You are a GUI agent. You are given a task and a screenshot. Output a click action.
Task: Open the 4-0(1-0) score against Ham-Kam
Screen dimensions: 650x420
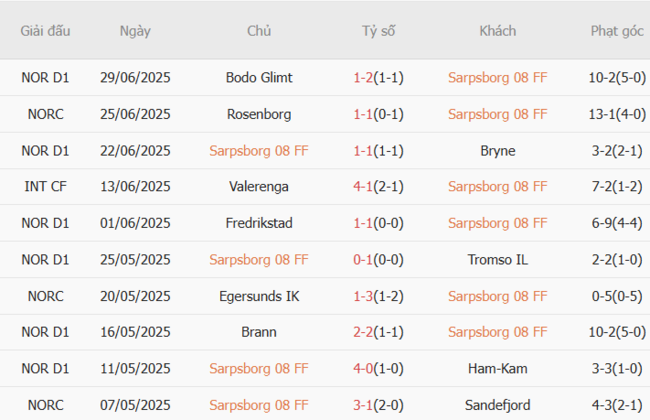click(378, 369)
